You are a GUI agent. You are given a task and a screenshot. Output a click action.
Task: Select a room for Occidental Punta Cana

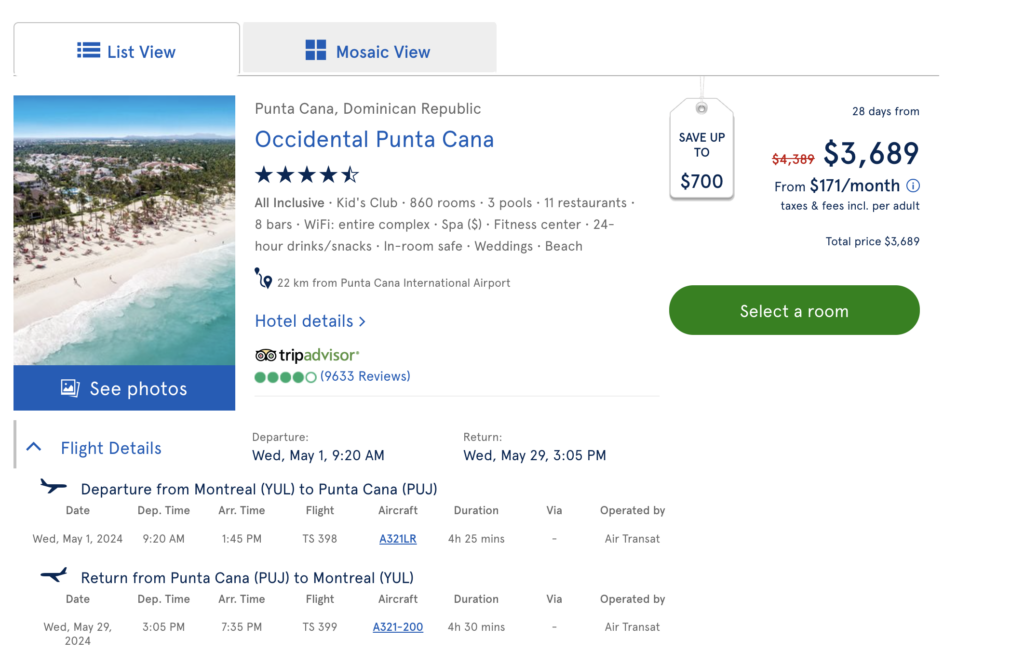(793, 310)
